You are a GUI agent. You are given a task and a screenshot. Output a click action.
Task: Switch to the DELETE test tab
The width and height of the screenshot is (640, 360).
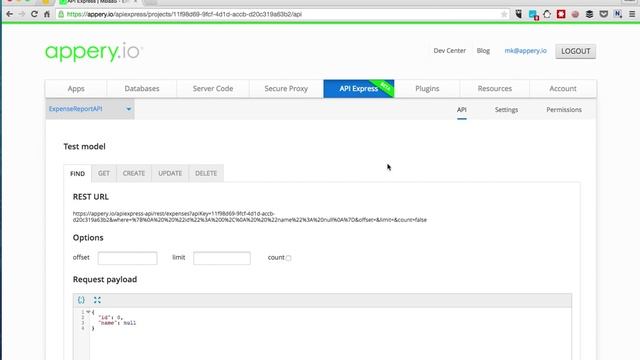coord(206,173)
